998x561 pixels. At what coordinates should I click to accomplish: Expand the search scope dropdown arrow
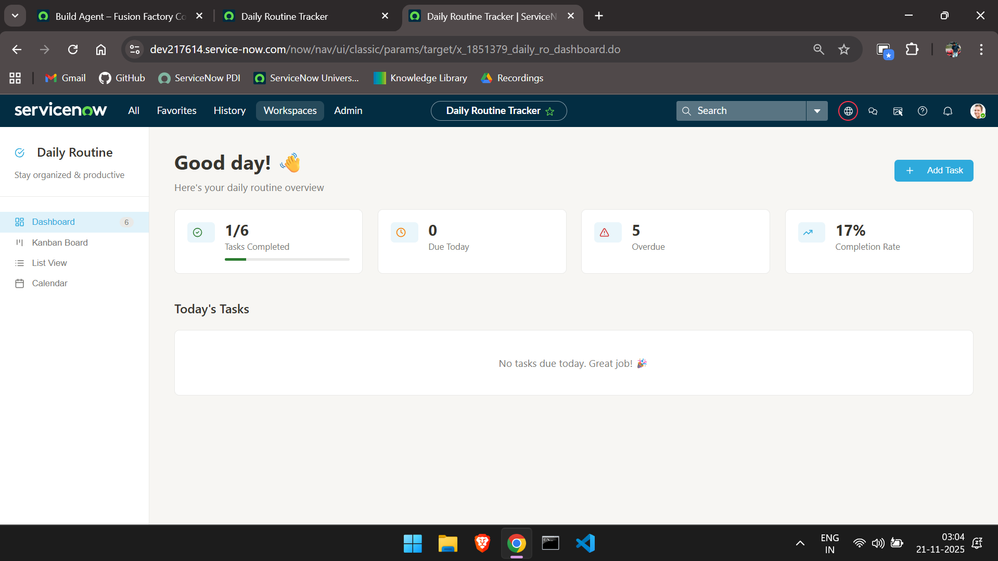pyautogui.click(x=817, y=111)
